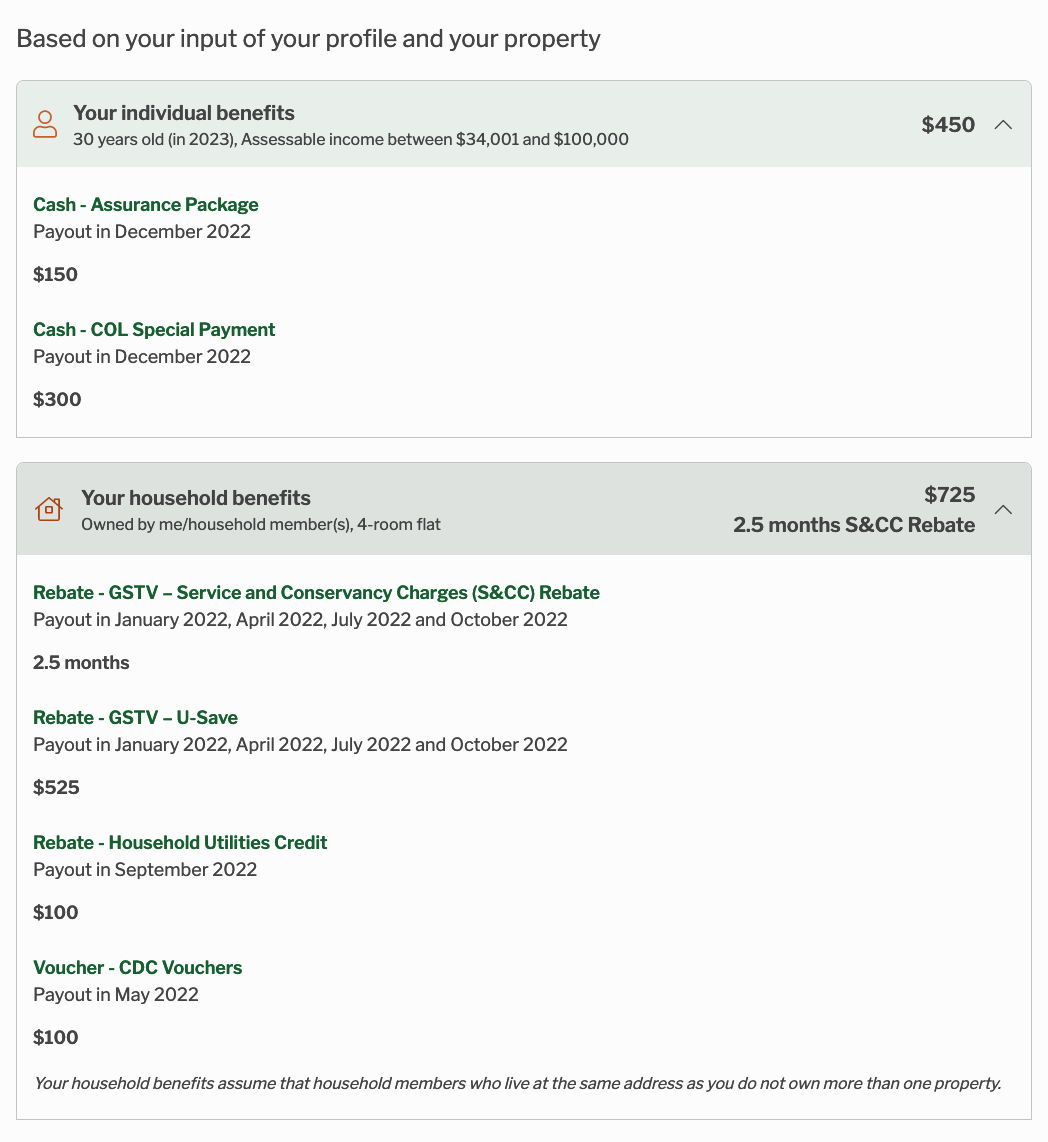Screen dimensions: 1048x1142
Task: Open the Rebate - GSTV – U-Save link
Action: 135,718
